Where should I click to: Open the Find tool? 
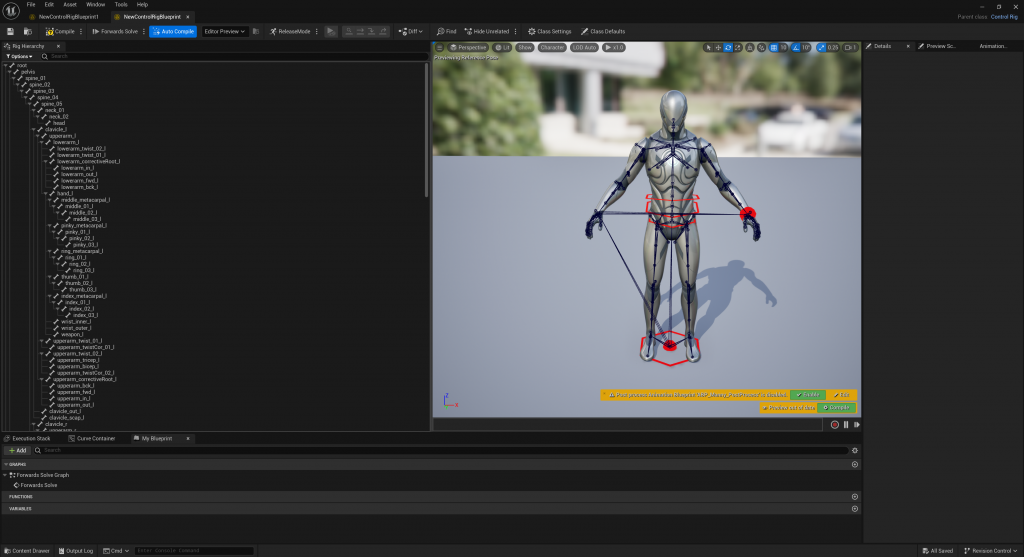coord(446,31)
